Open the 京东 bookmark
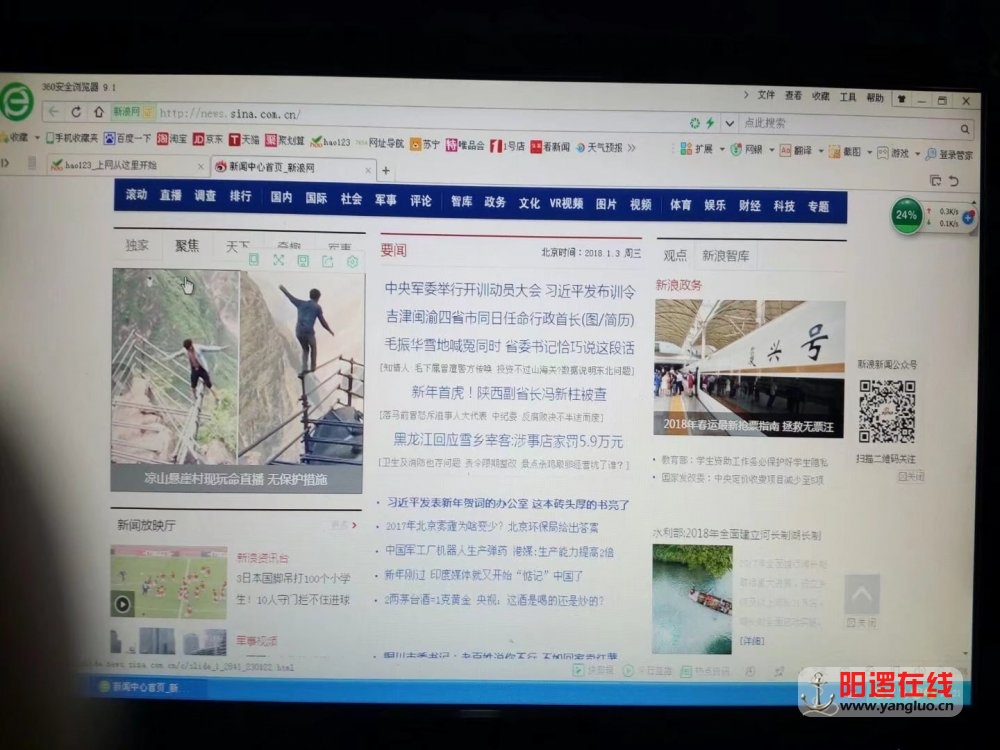 click(x=208, y=139)
